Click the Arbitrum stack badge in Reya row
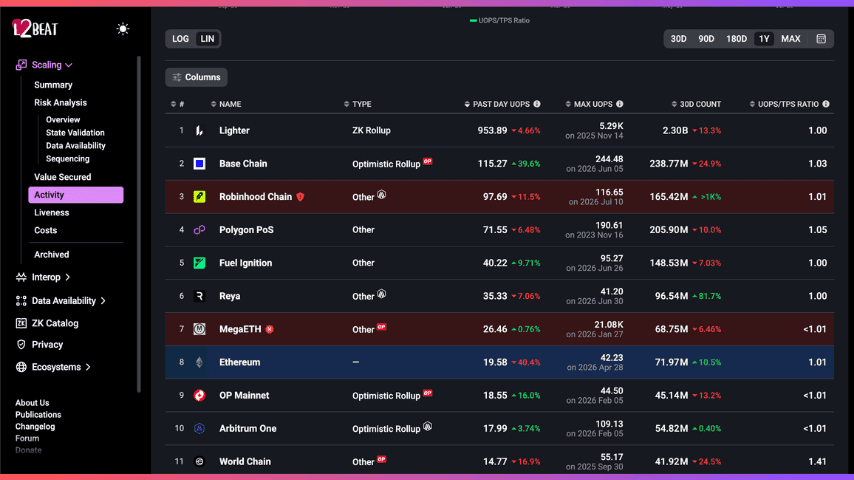Screen dimensions: 854x480 tap(382, 294)
